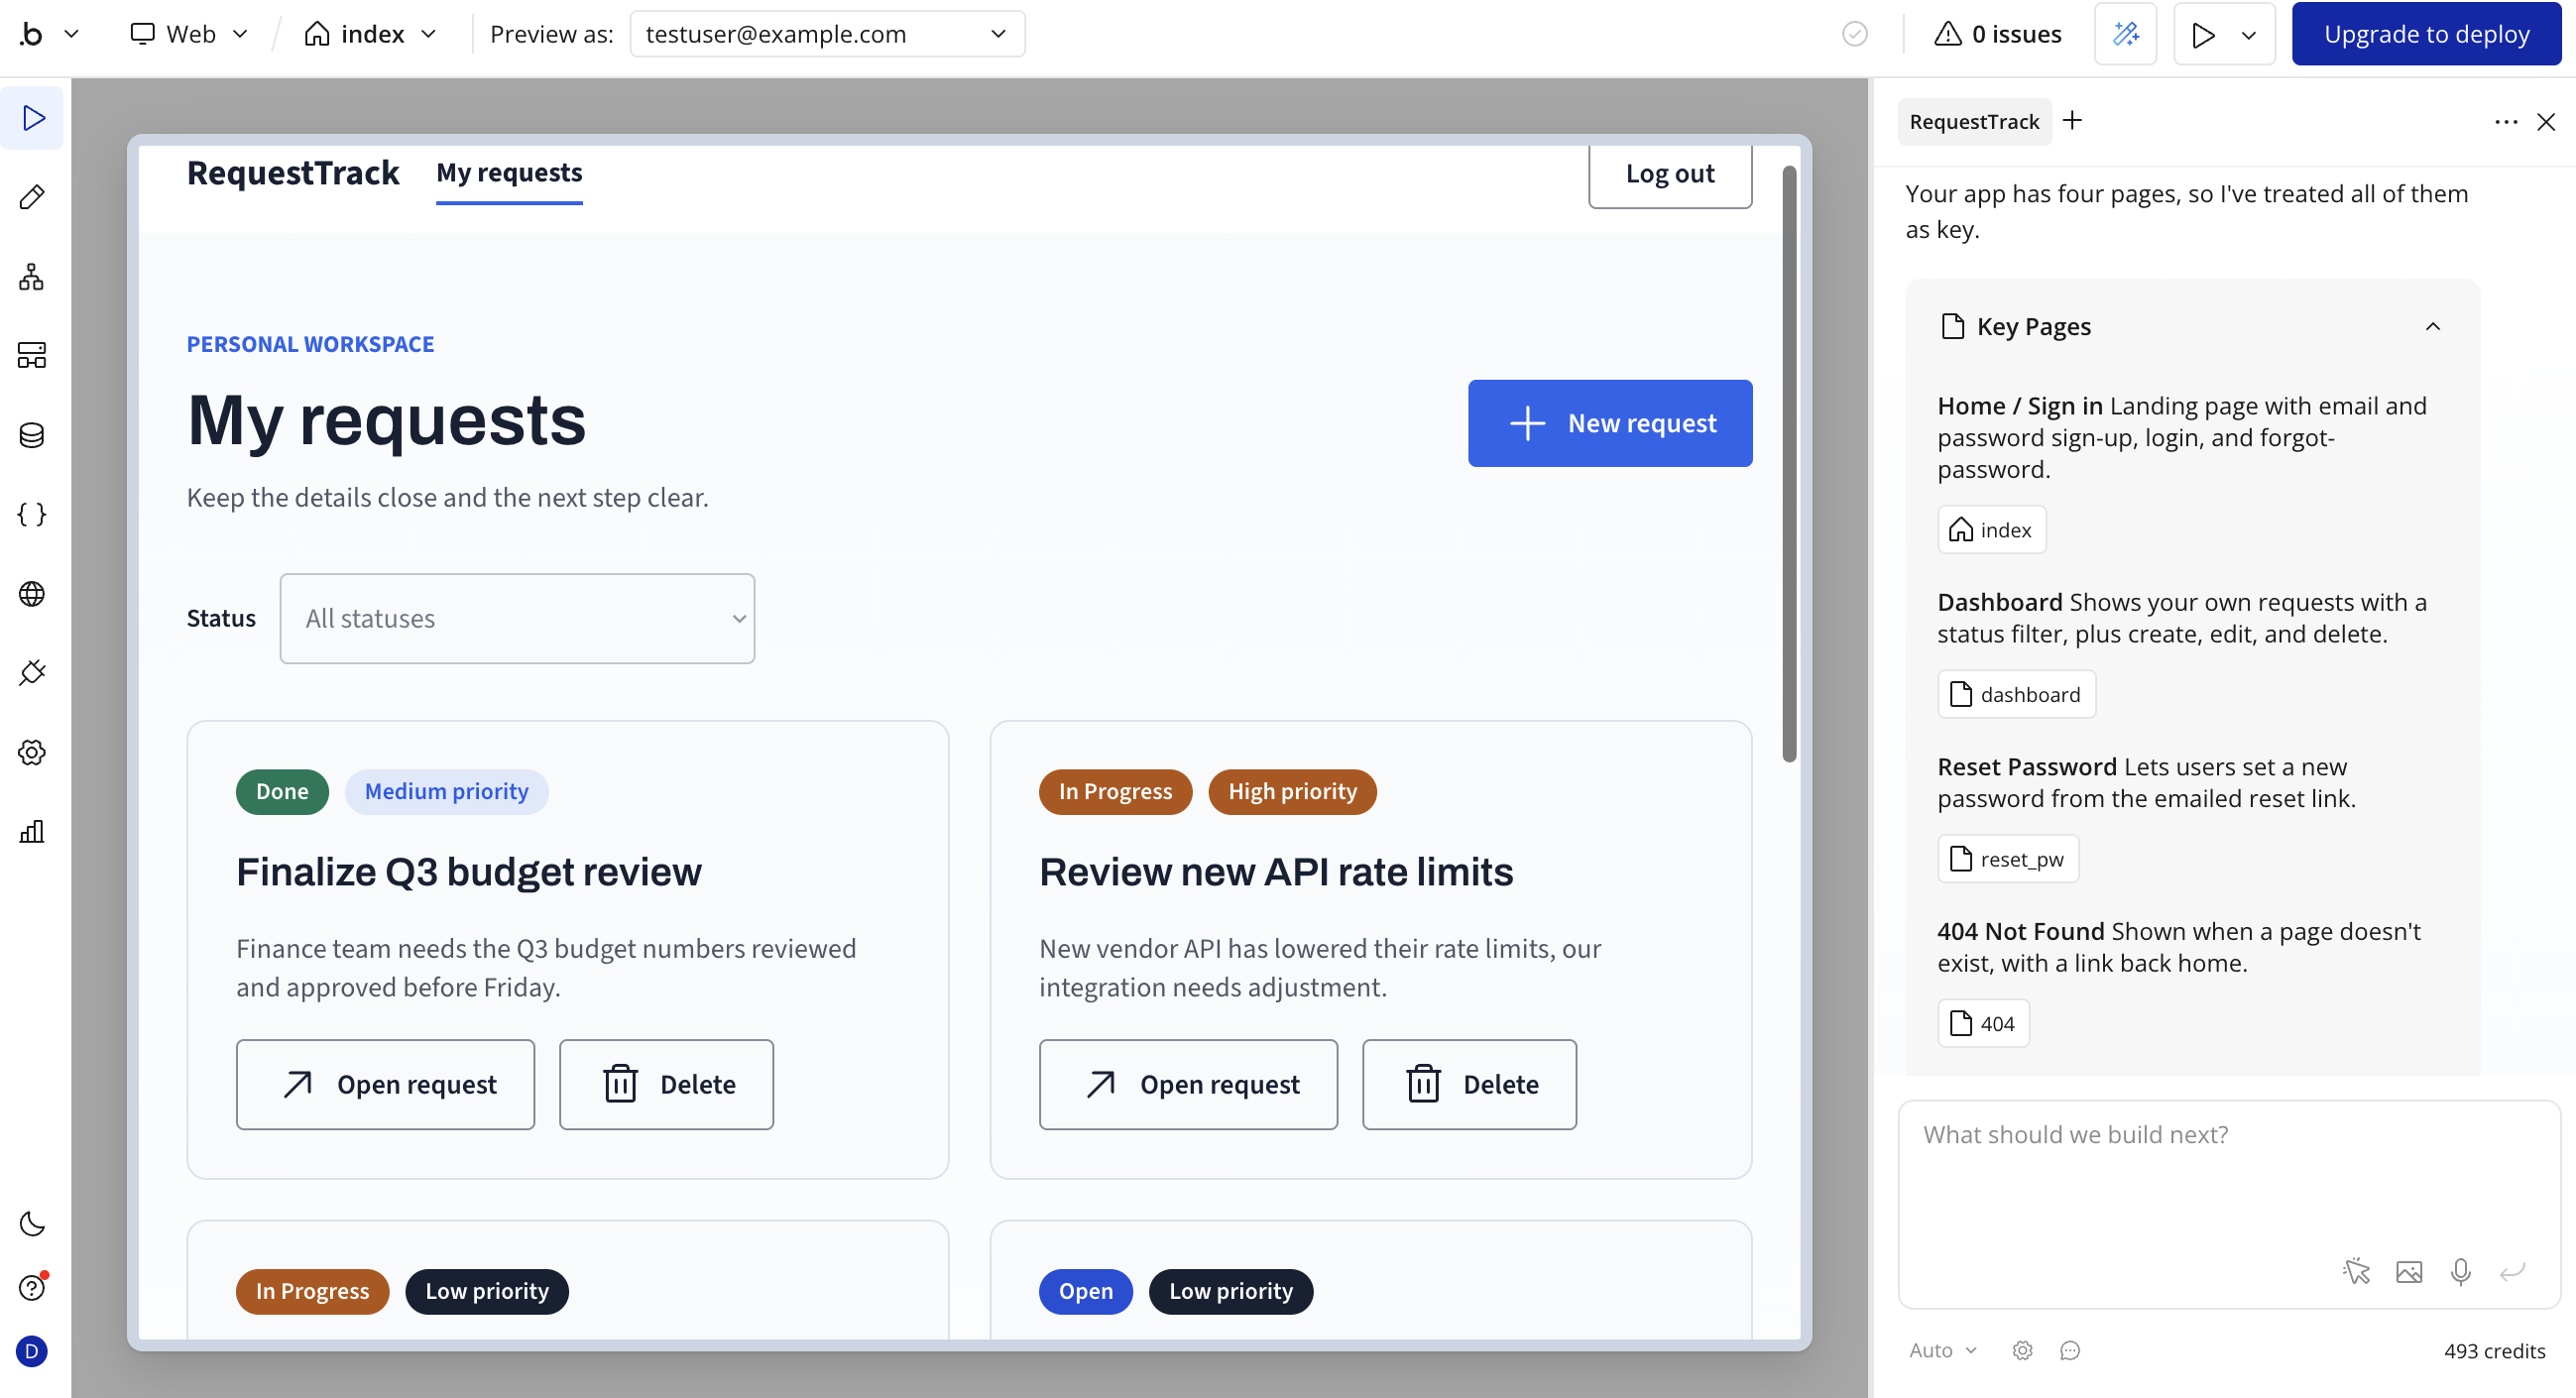Open the All statuses filter dropdown

coord(517,618)
